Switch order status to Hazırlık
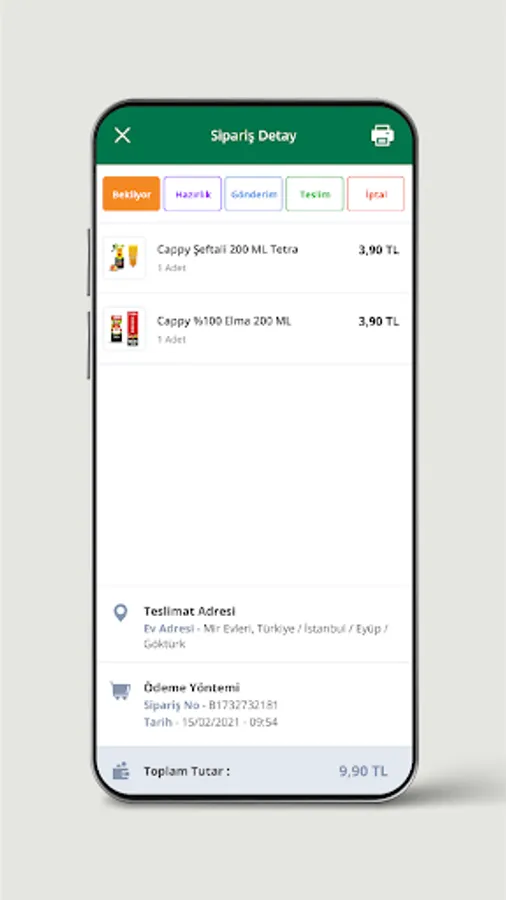This screenshot has width=506, height=900. tap(193, 194)
